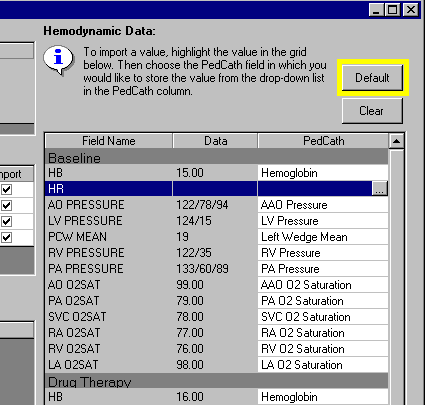This screenshot has width=425, height=405.
Task: Click the blue information balloon icon
Action: [x=58, y=60]
